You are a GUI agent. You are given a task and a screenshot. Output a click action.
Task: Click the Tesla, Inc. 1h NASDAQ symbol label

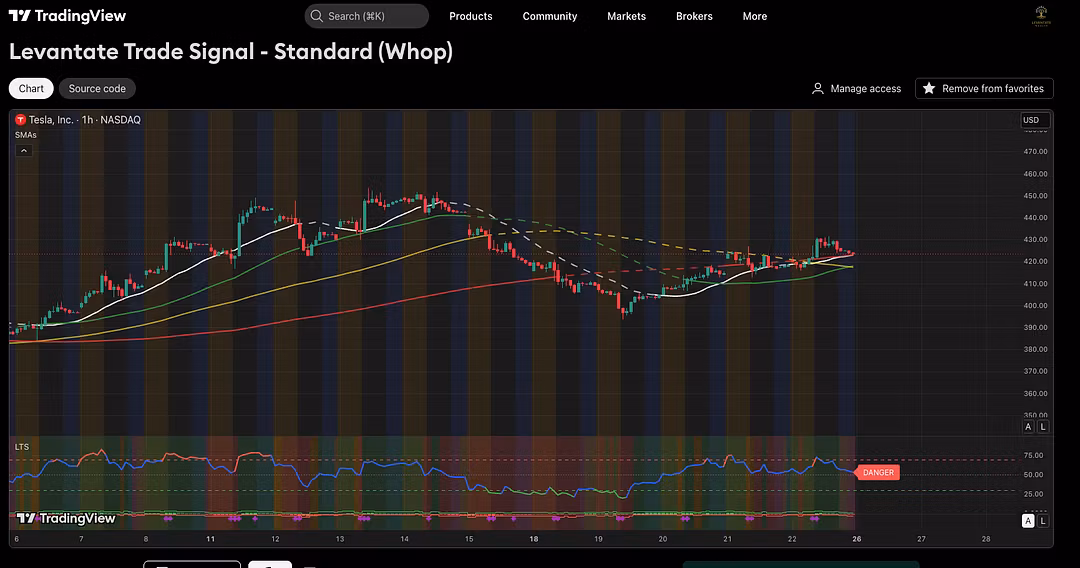84,120
